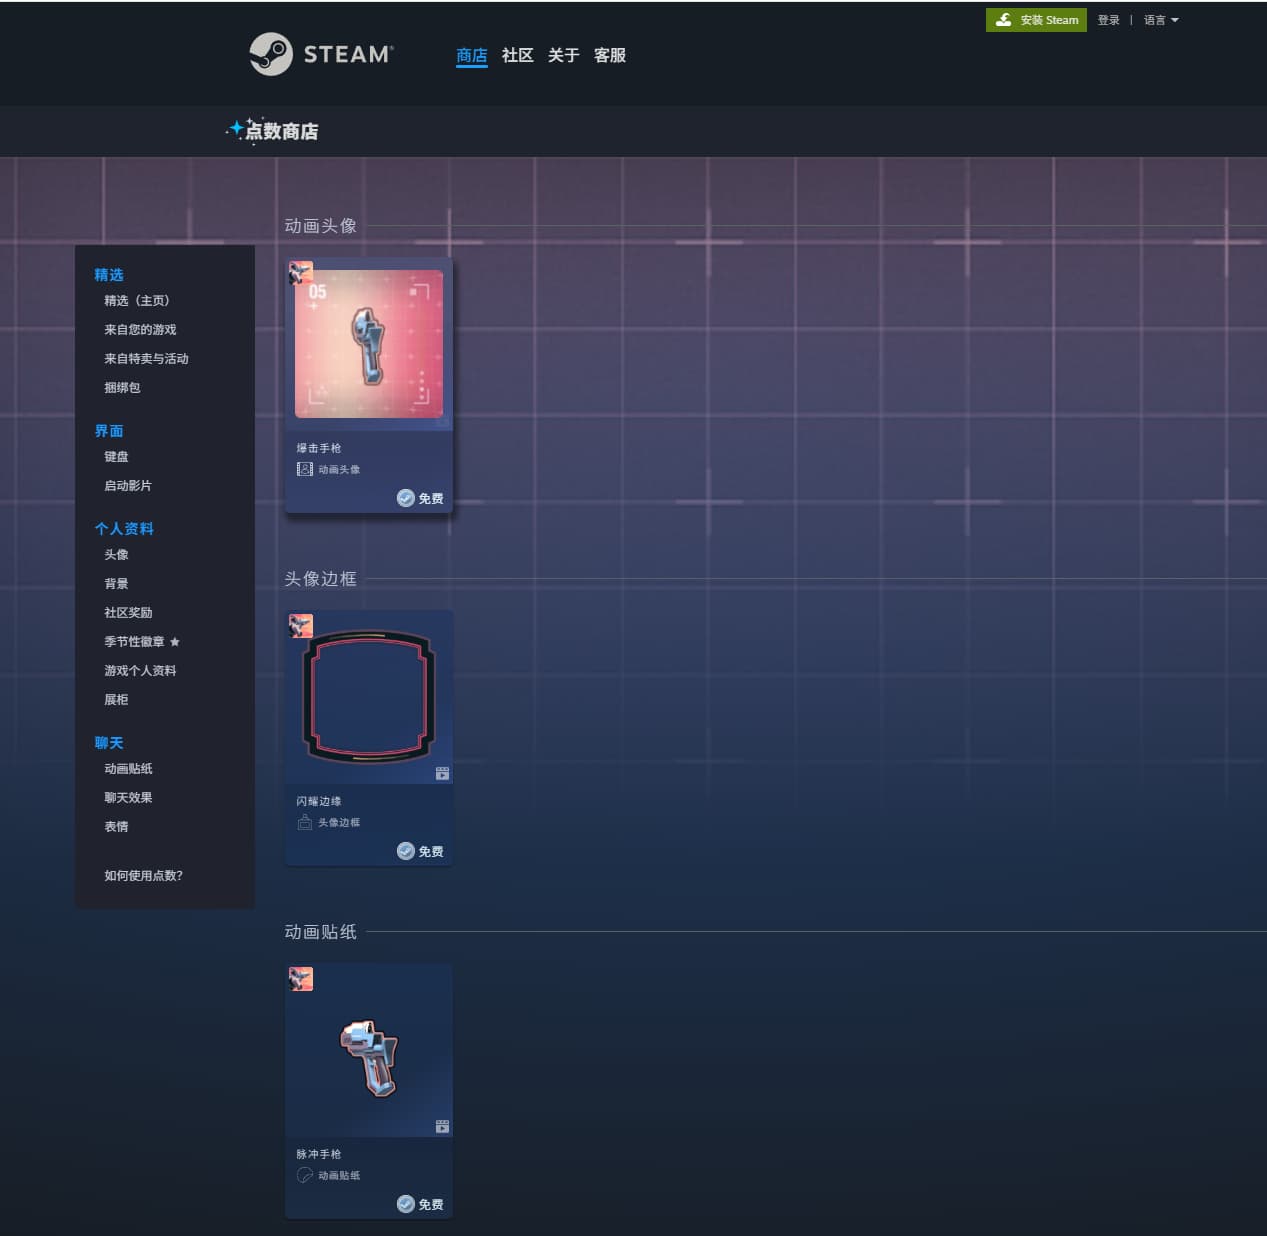Open the 爆击手枪 animated avatar thumbnail
This screenshot has height=1236, width=1267.
(x=369, y=344)
